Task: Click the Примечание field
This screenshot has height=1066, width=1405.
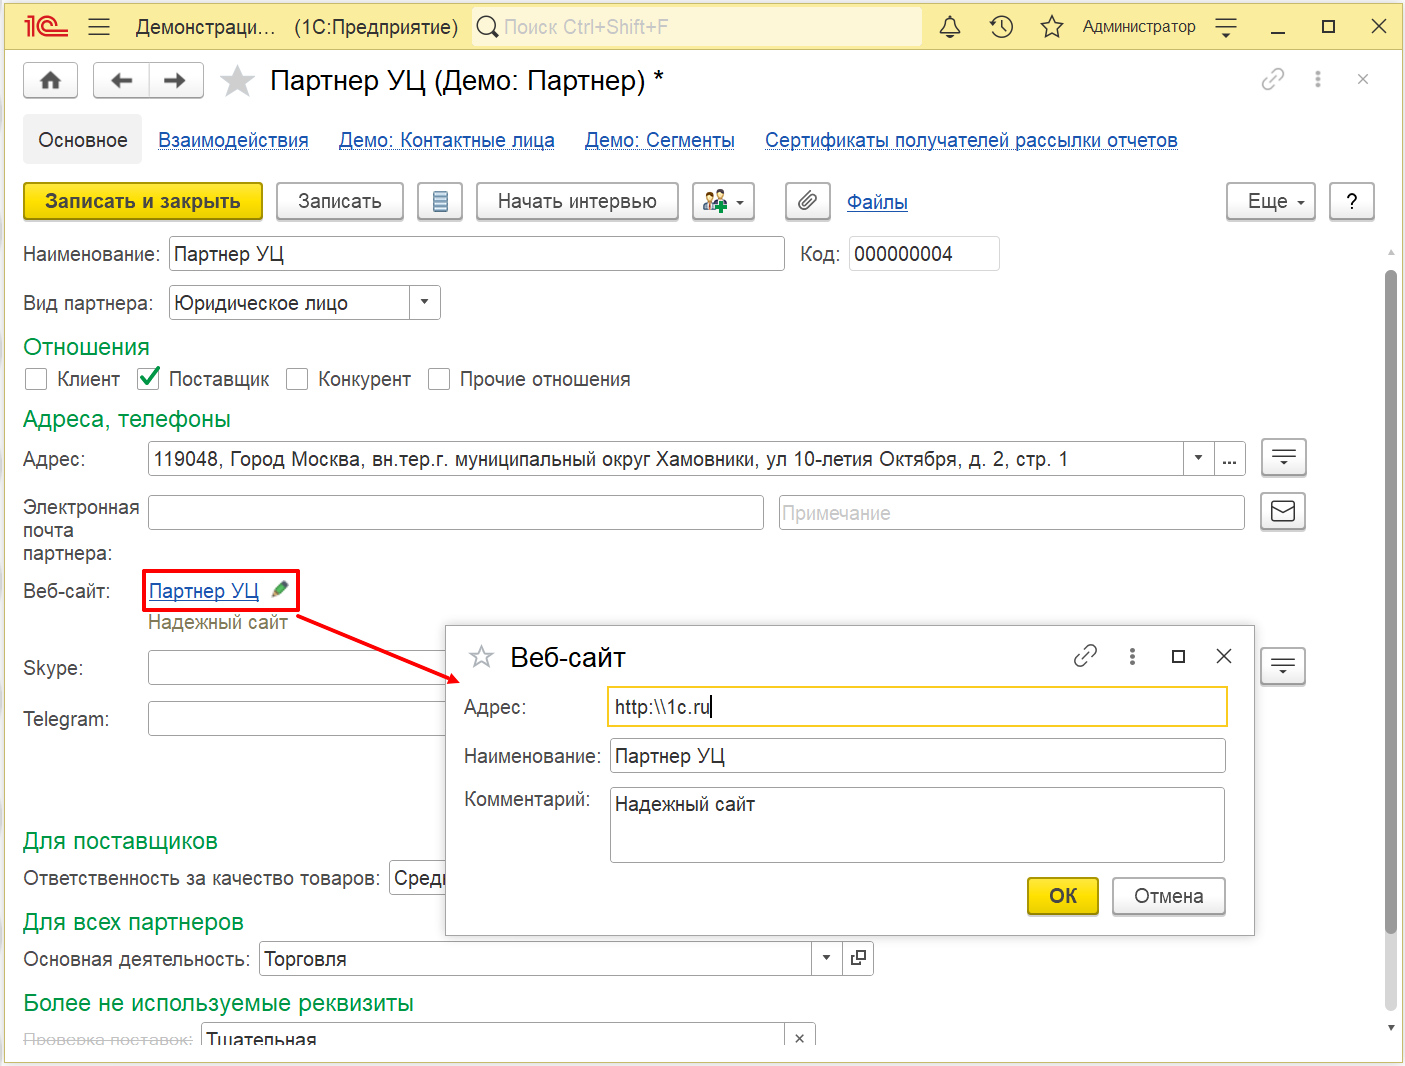Action: pos(1012,512)
